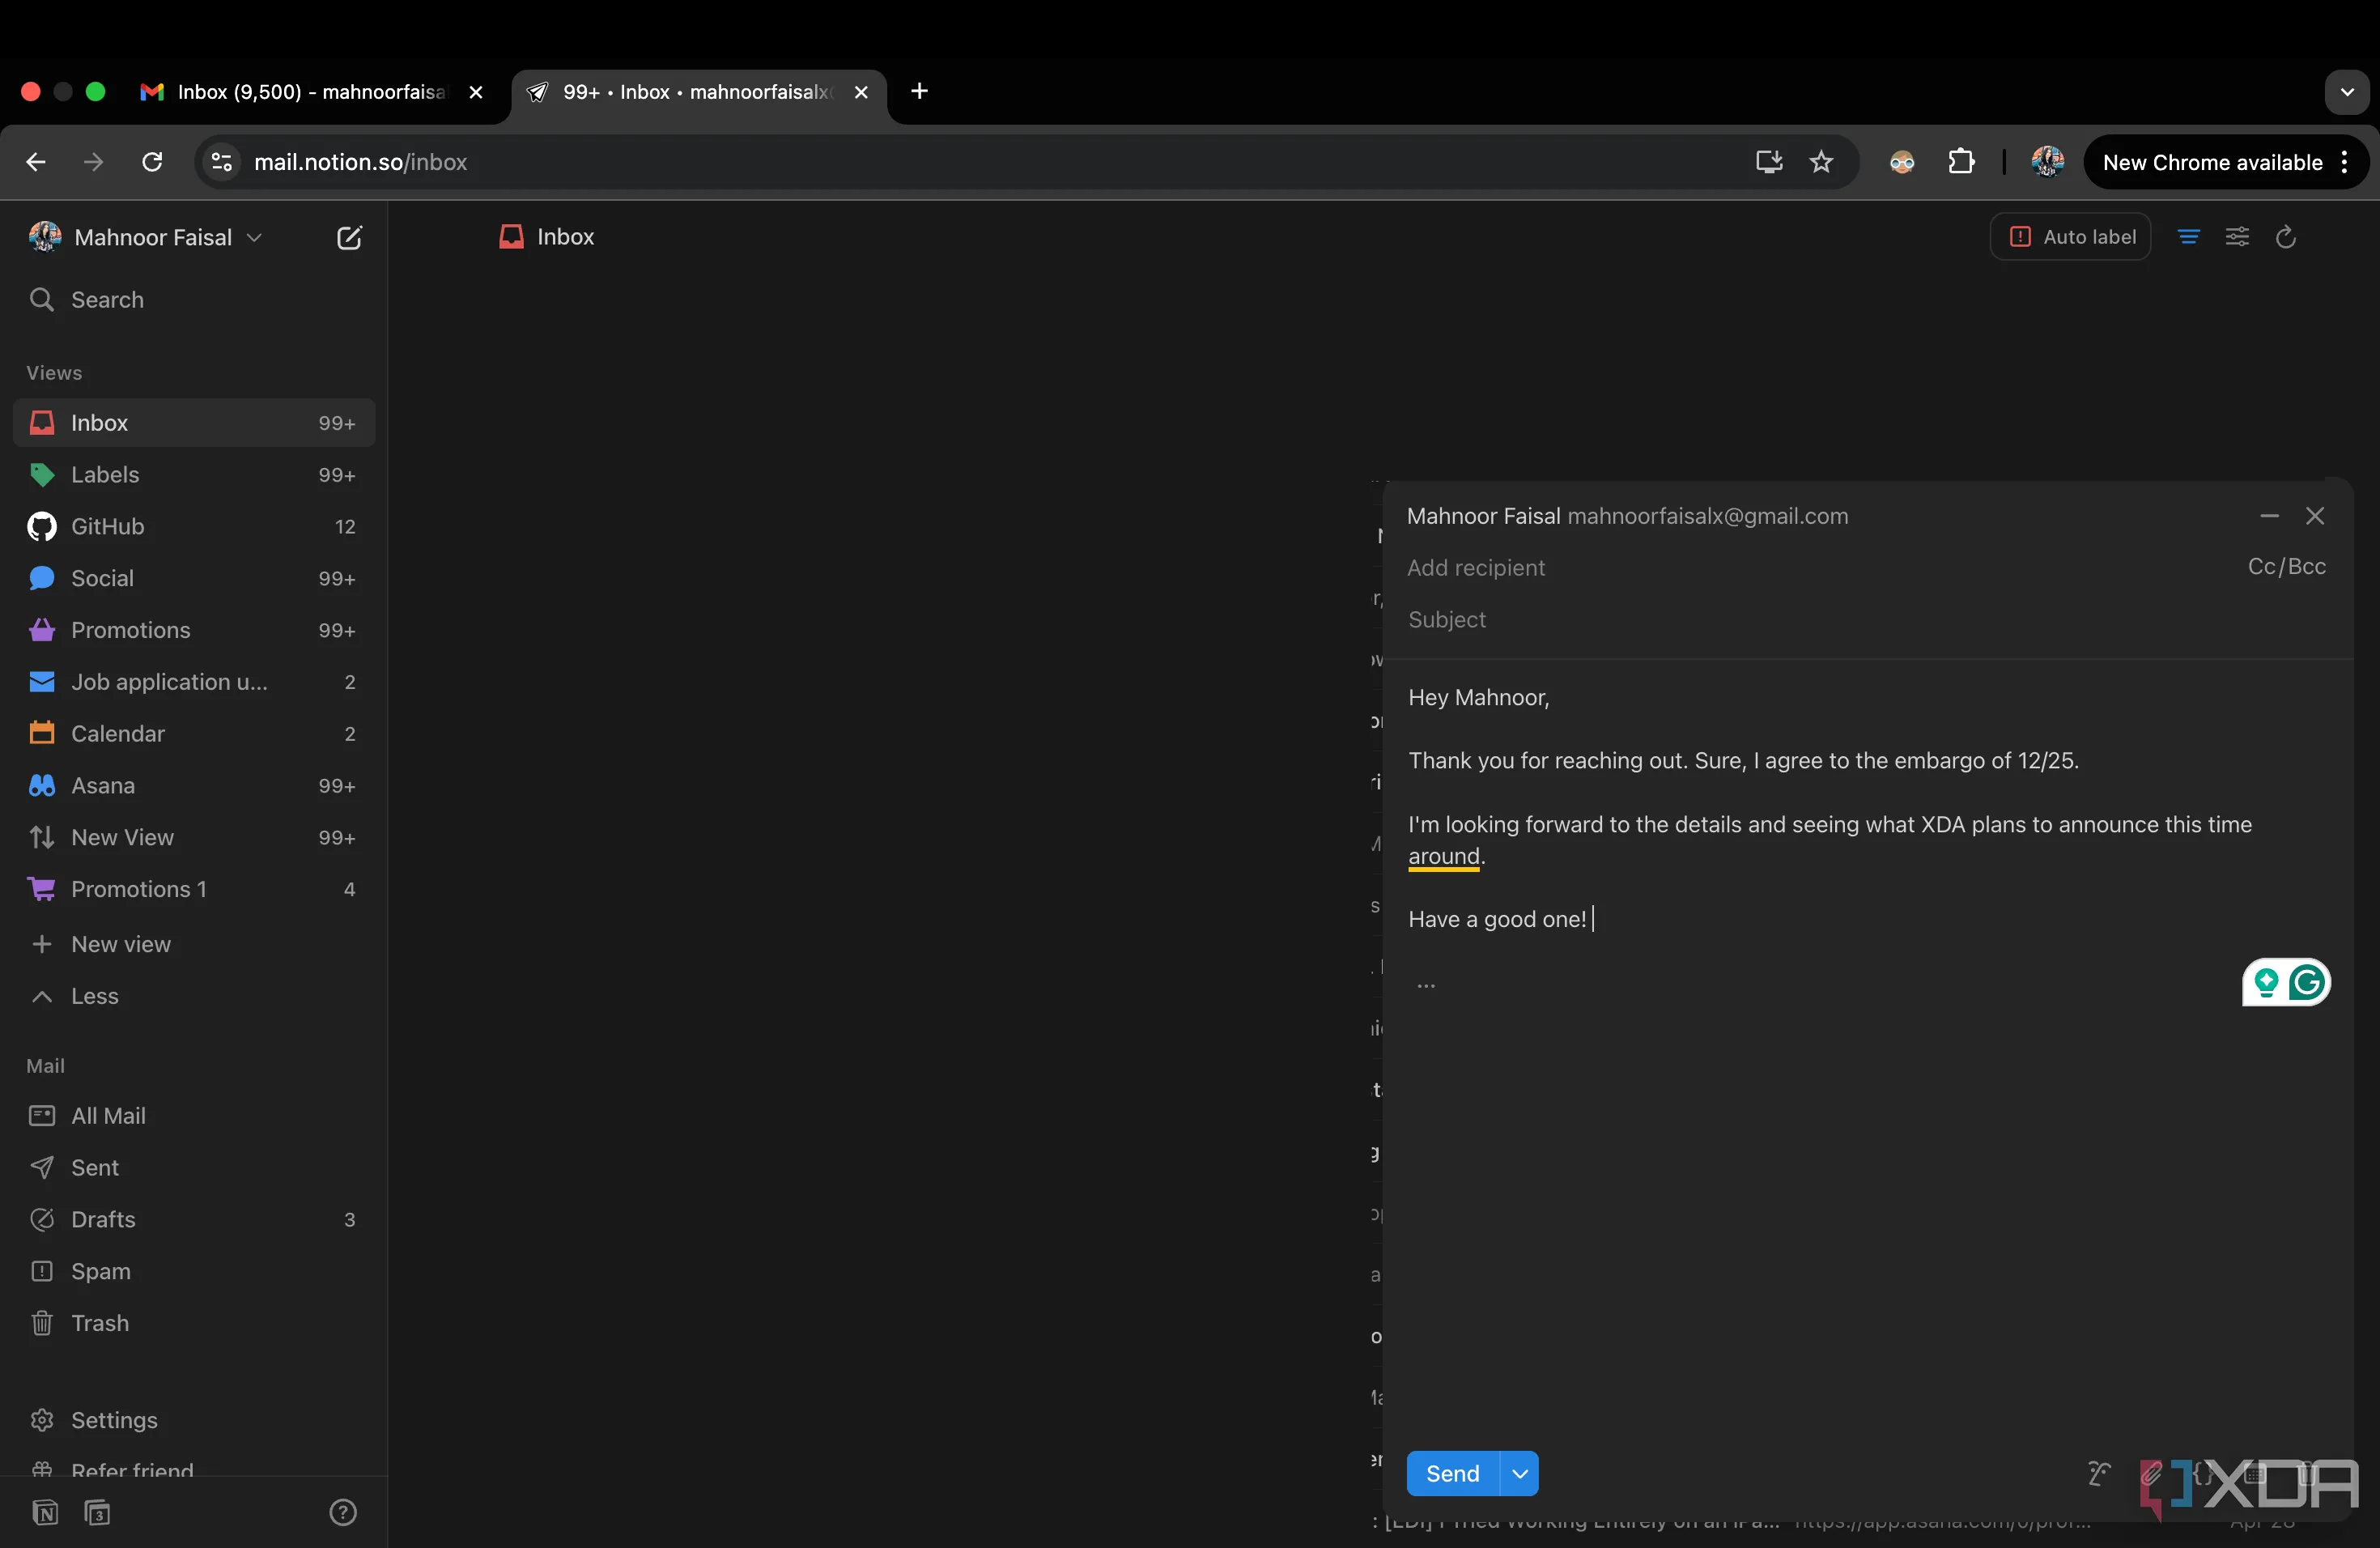
Task: Attach a file with paperclip icon
Action: (2151, 1474)
